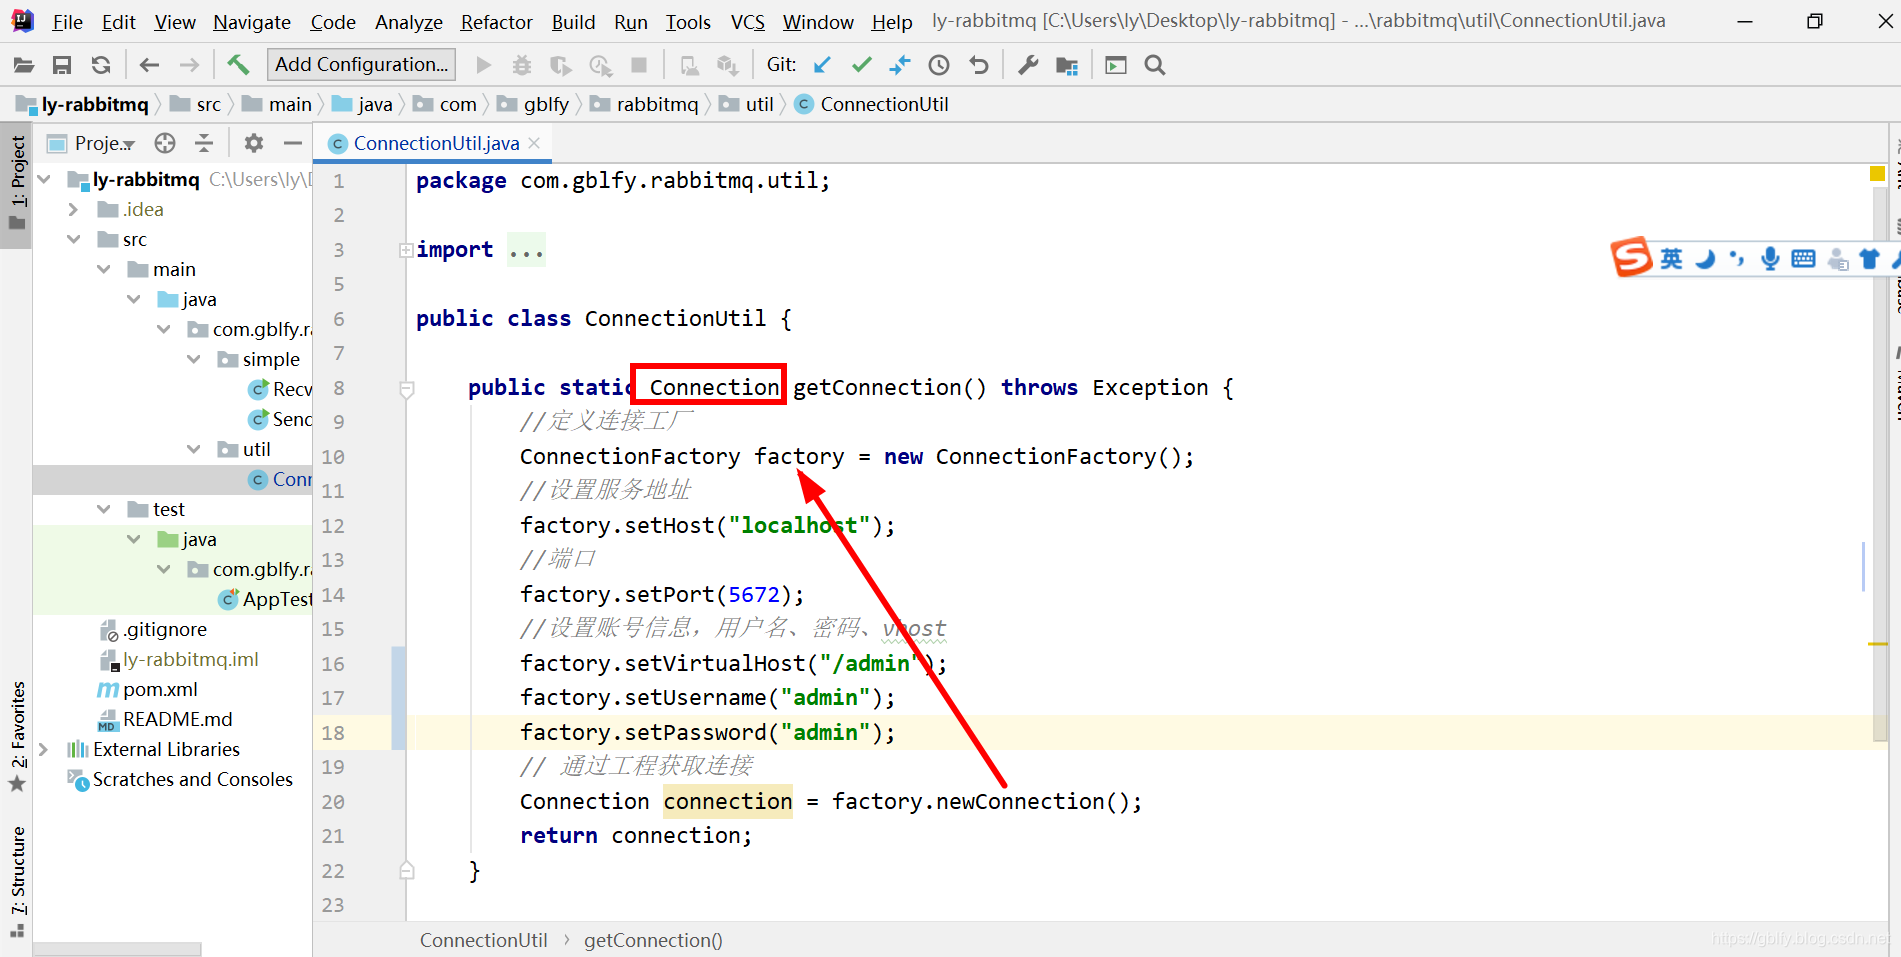Synchronize files with the refresh icon
Viewport: 1901px width, 957px height.
[101, 65]
